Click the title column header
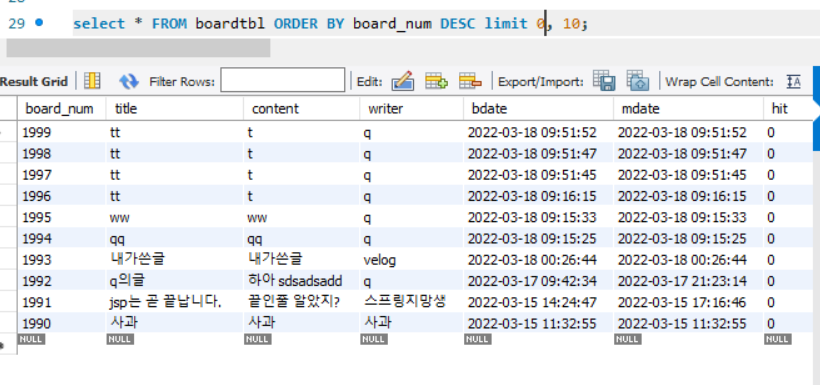This screenshot has height=385, width=820. pos(175,109)
